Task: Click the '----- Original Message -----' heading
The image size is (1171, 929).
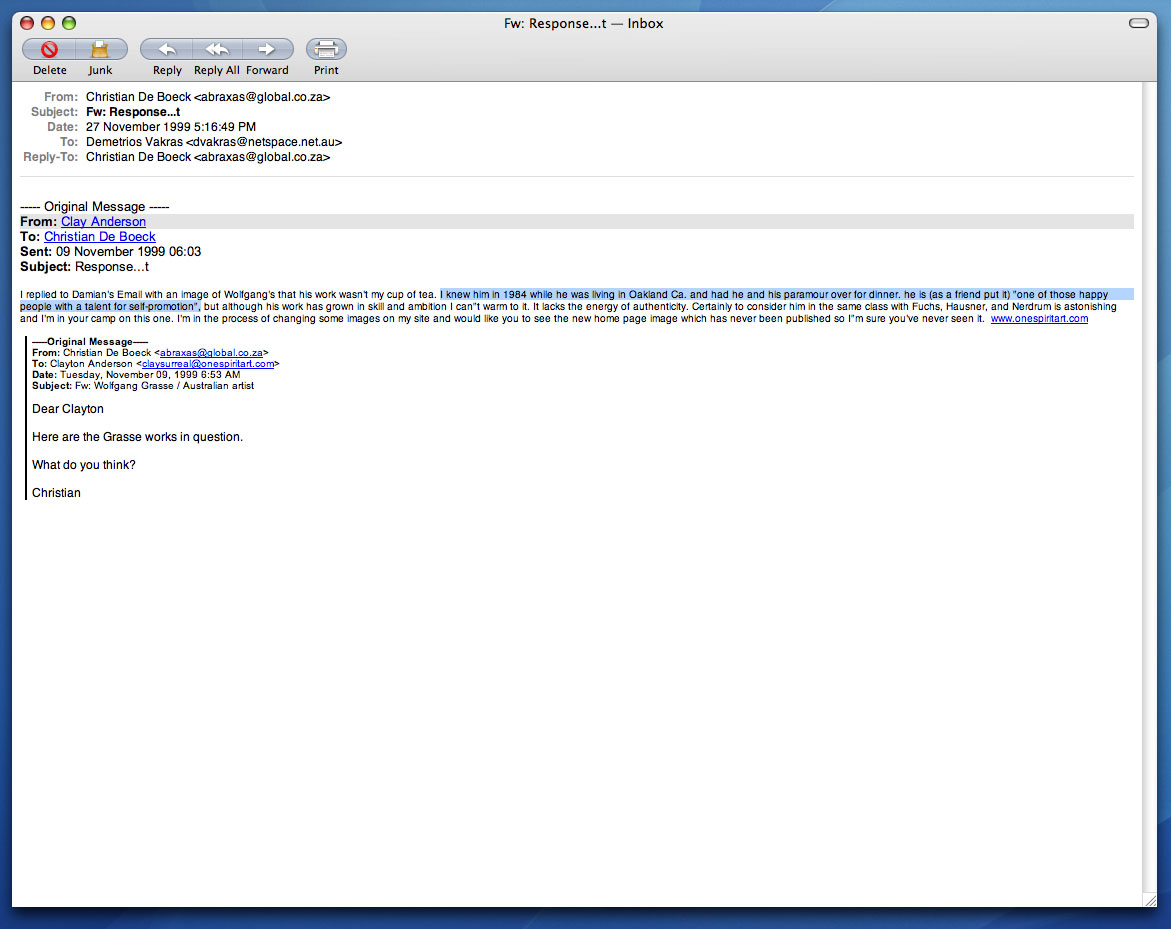Action: [x=95, y=207]
